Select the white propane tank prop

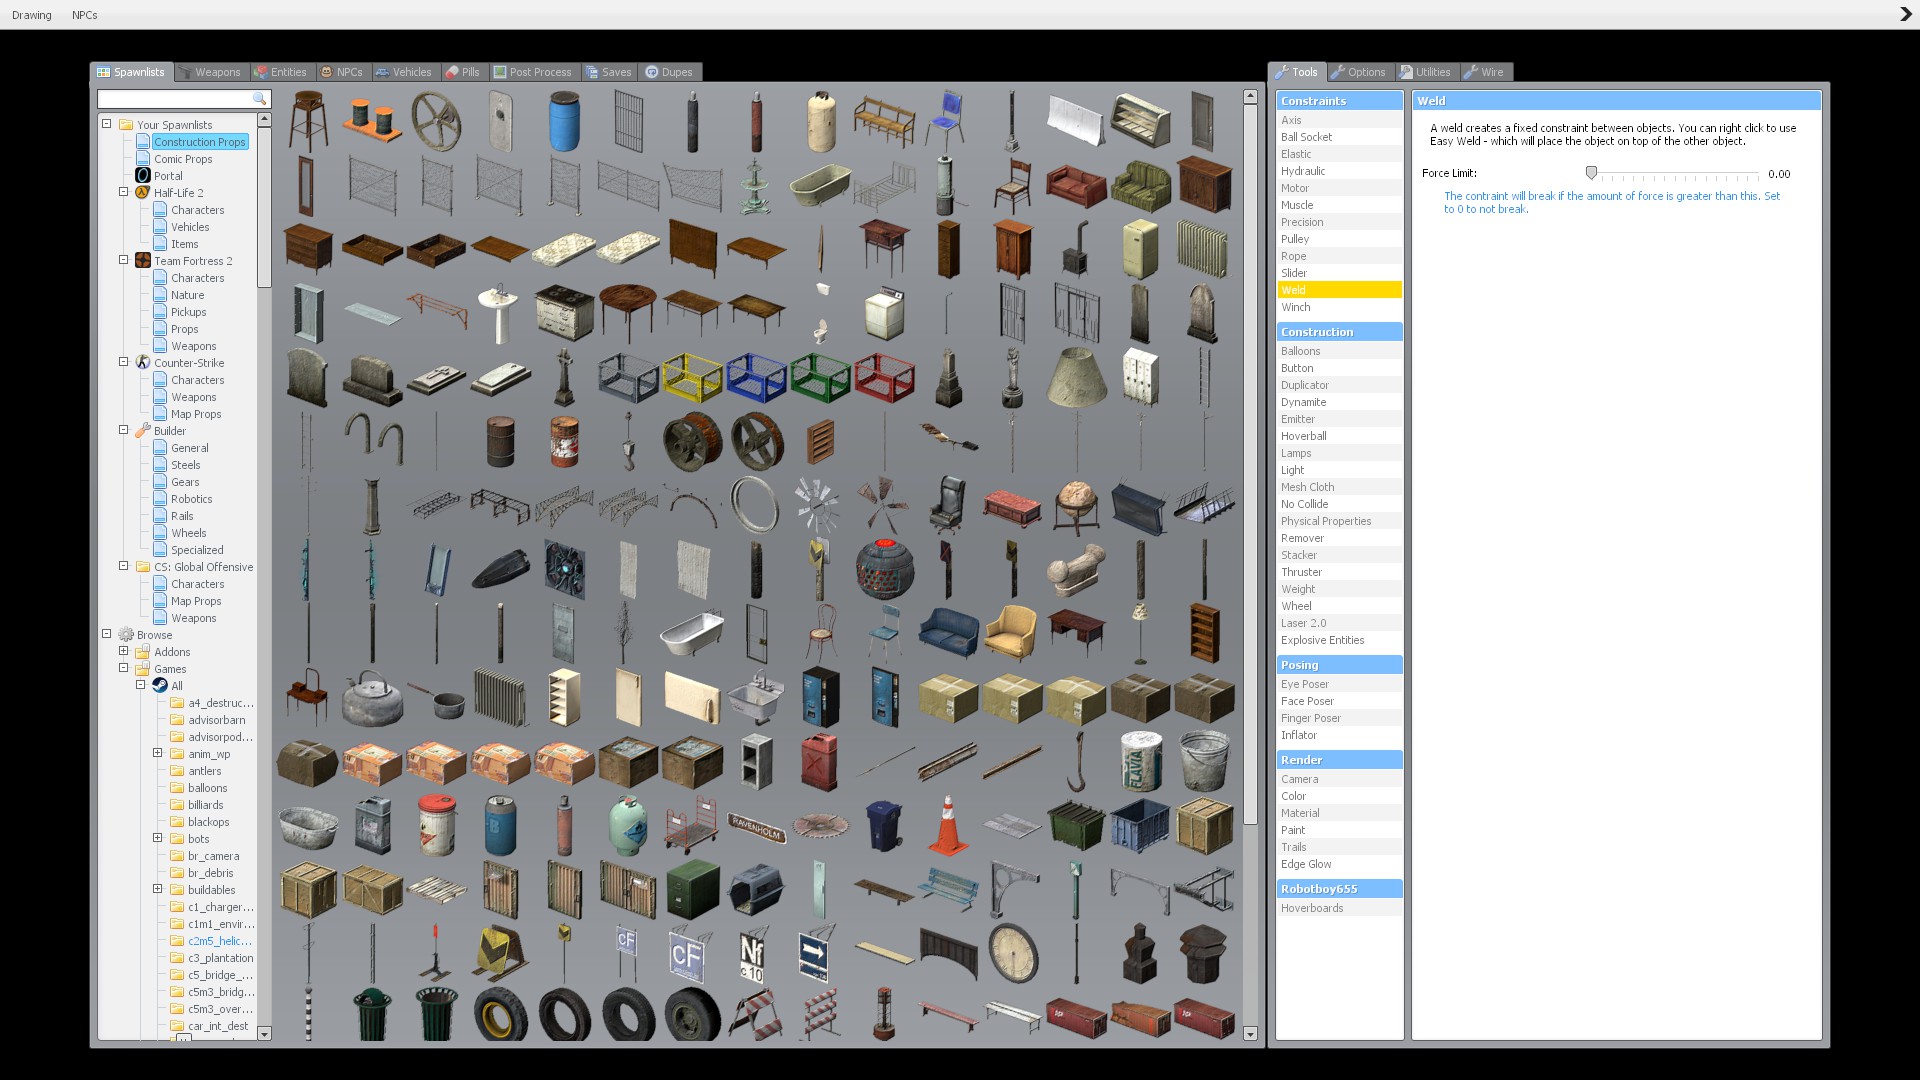(x=821, y=122)
